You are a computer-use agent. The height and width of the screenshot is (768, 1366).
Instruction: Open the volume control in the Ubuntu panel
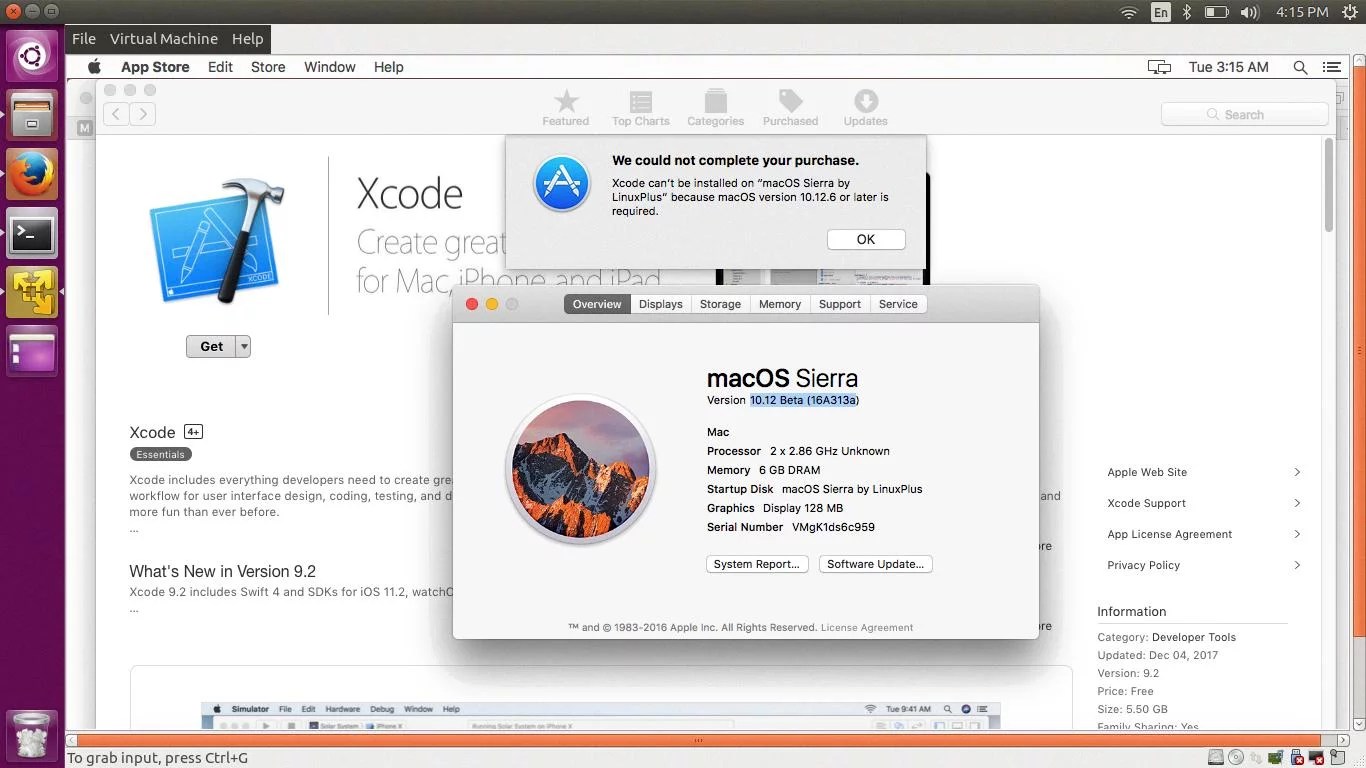(x=1249, y=12)
